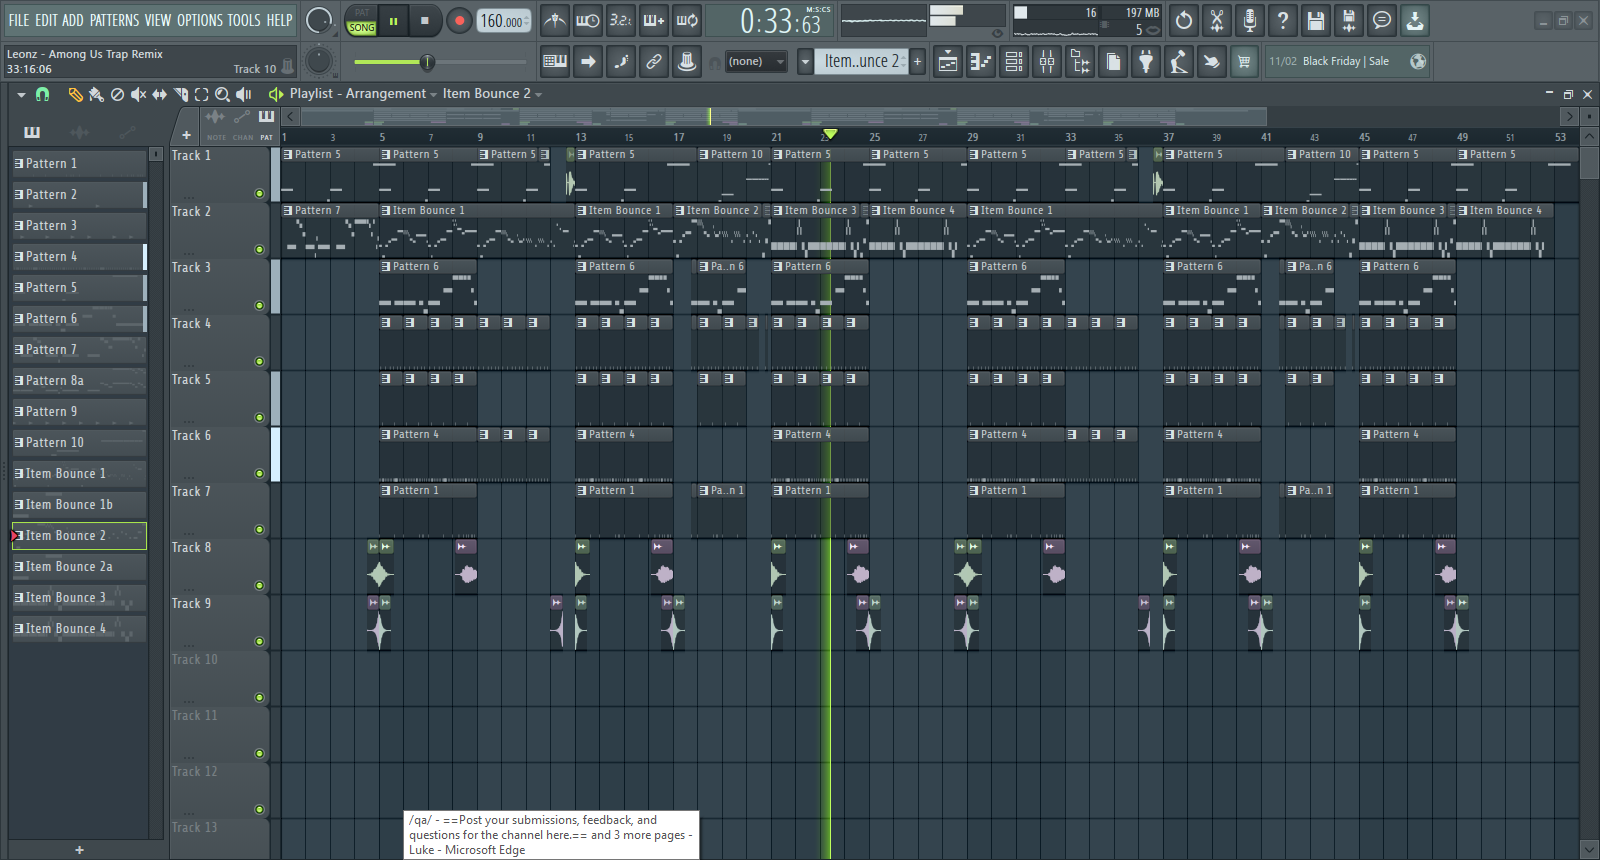
Task: Click the Black Friday Sale news banner
Action: (x=1335, y=62)
